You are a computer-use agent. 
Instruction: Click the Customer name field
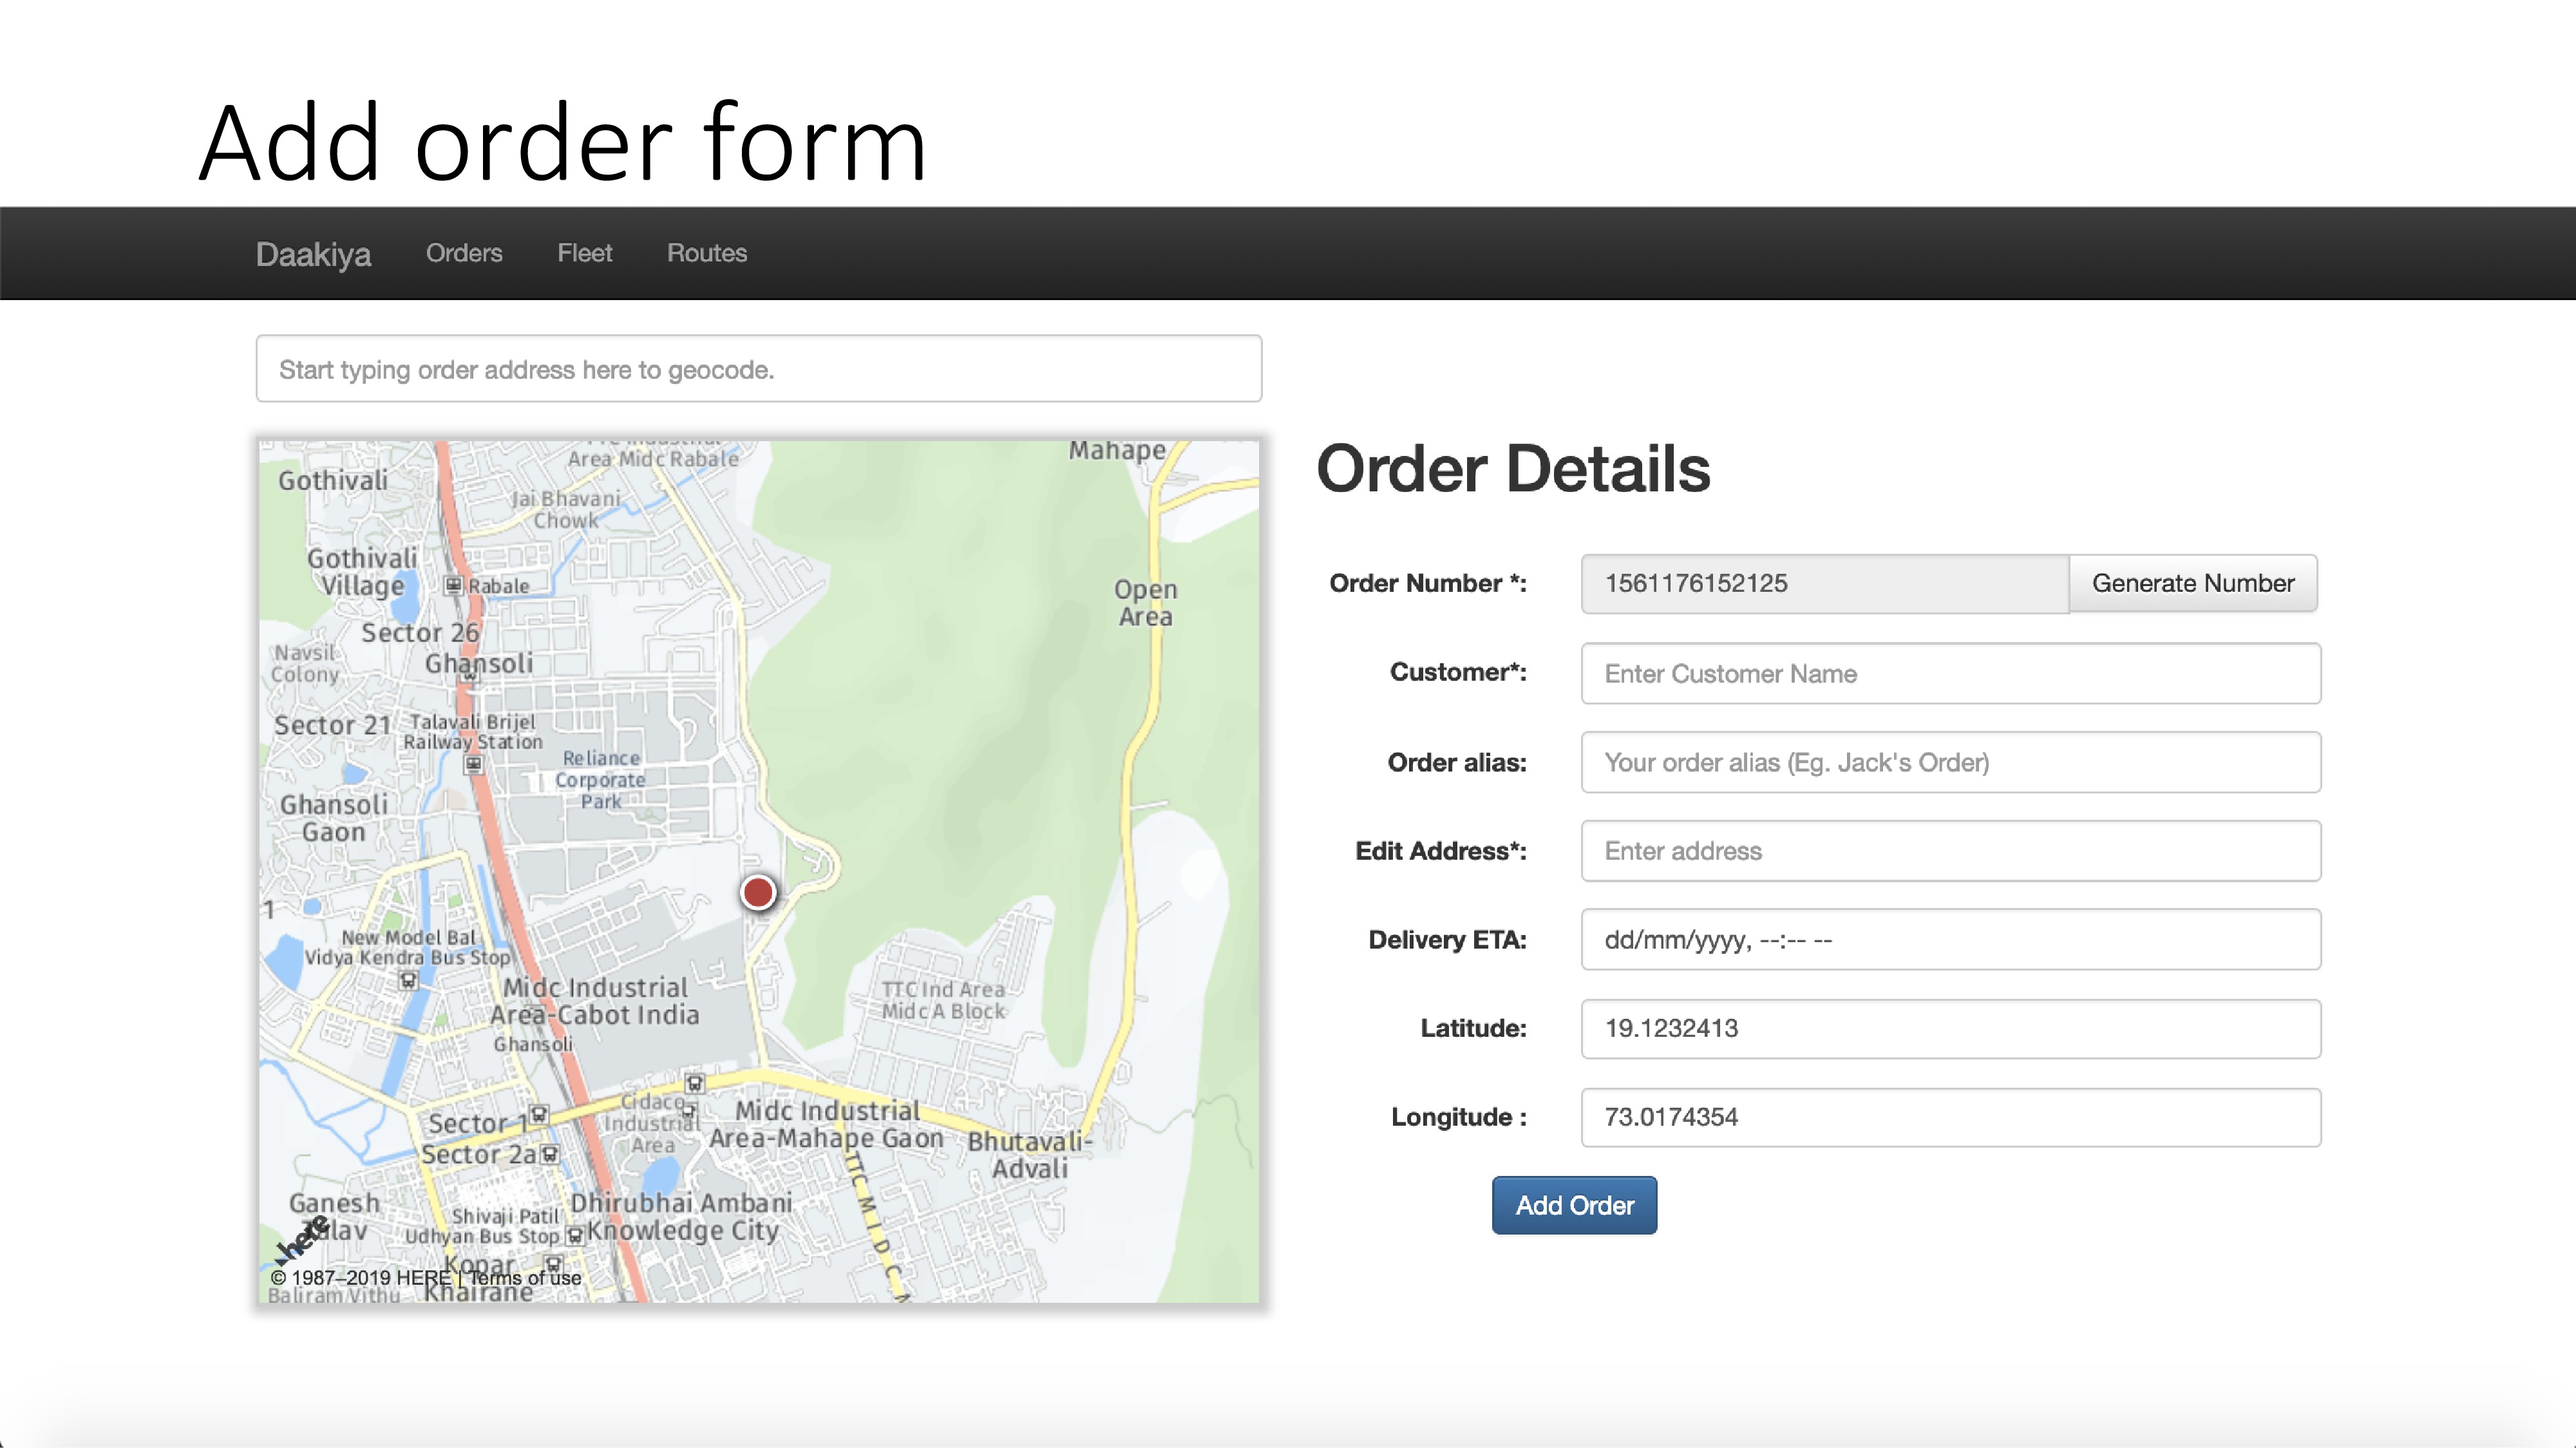point(1950,673)
